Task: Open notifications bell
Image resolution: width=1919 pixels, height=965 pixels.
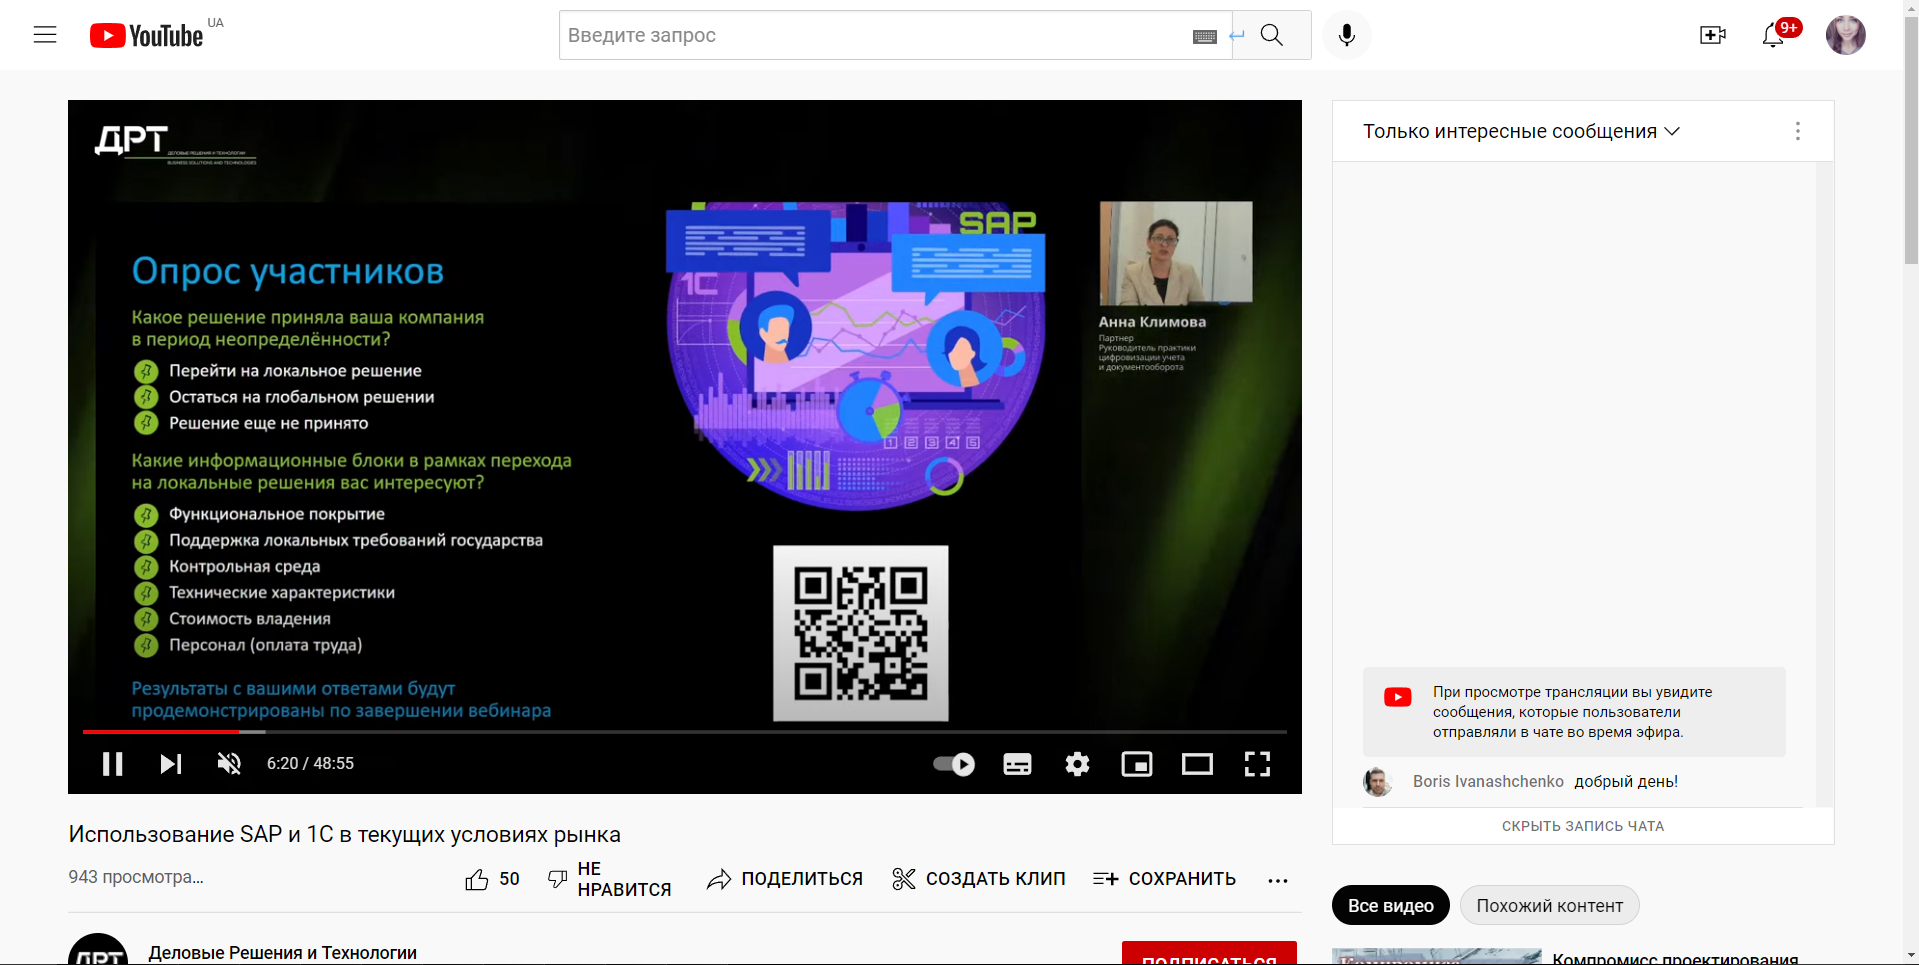Action: (x=1773, y=35)
